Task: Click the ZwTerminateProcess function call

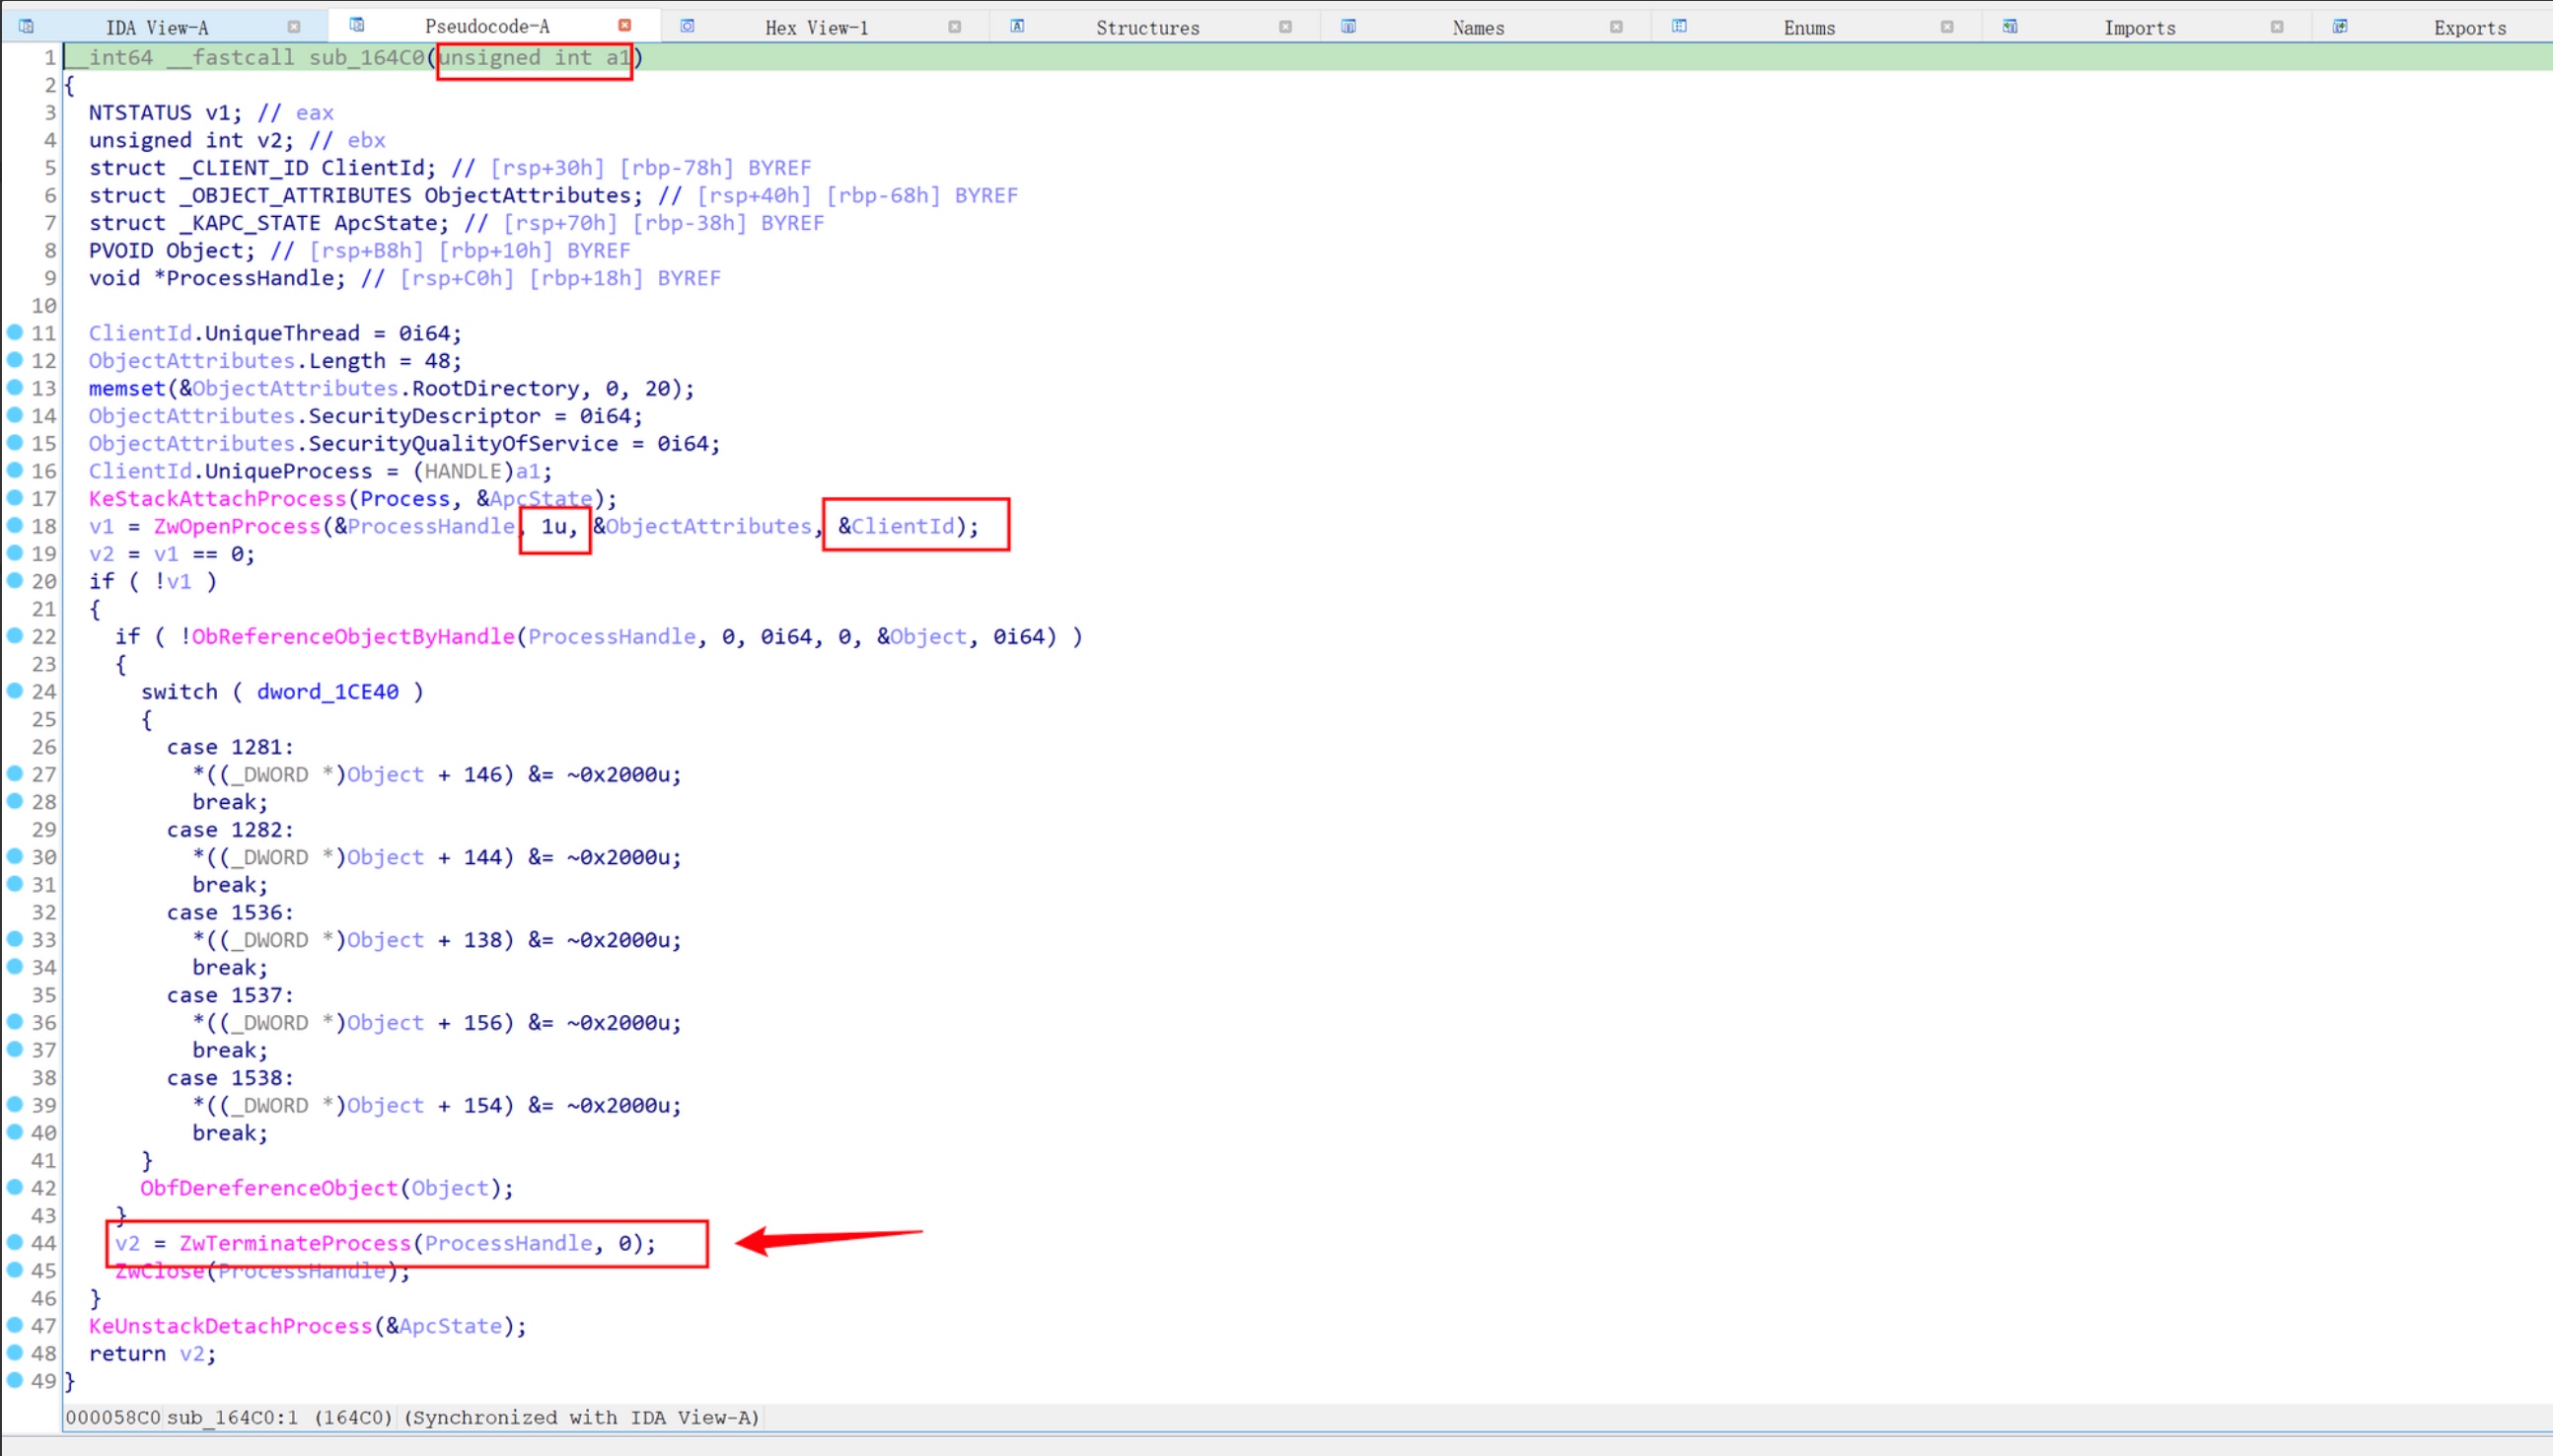Action: [295, 1243]
